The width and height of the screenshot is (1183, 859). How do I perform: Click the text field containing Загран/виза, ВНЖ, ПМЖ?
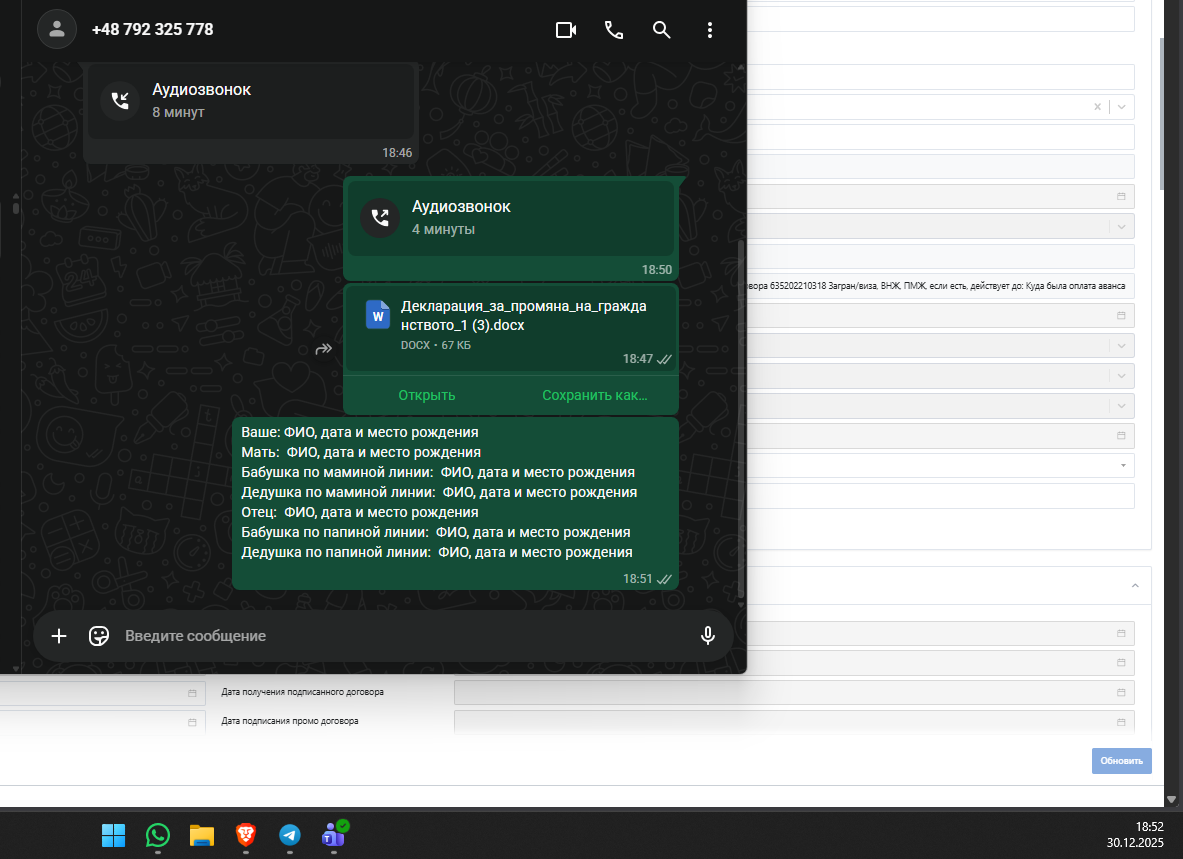(x=940, y=286)
